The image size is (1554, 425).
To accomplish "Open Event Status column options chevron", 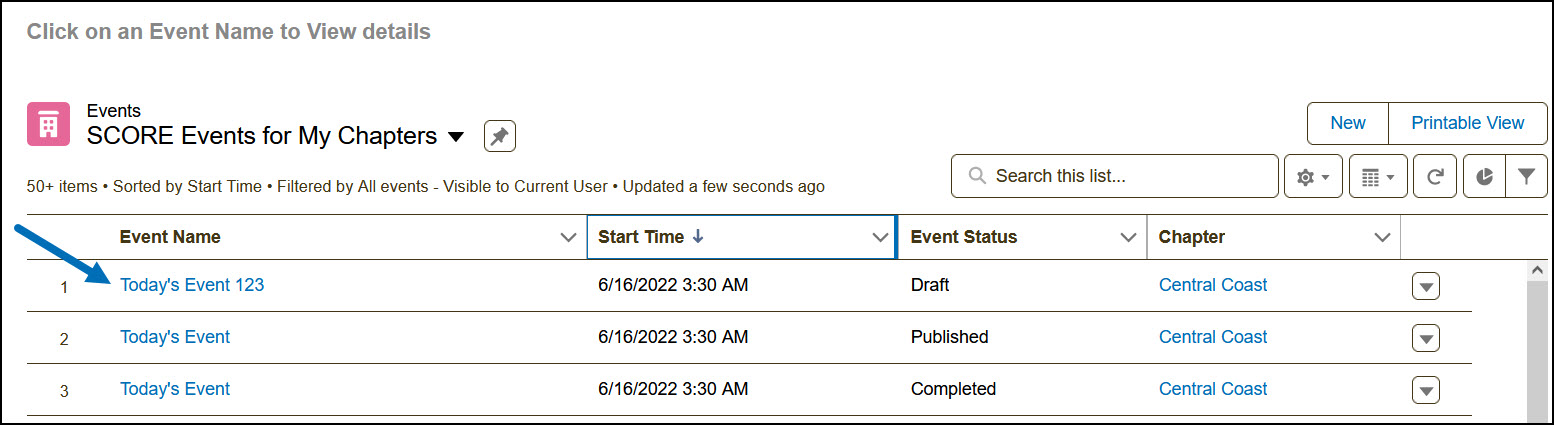I will pyautogui.click(x=1128, y=238).
